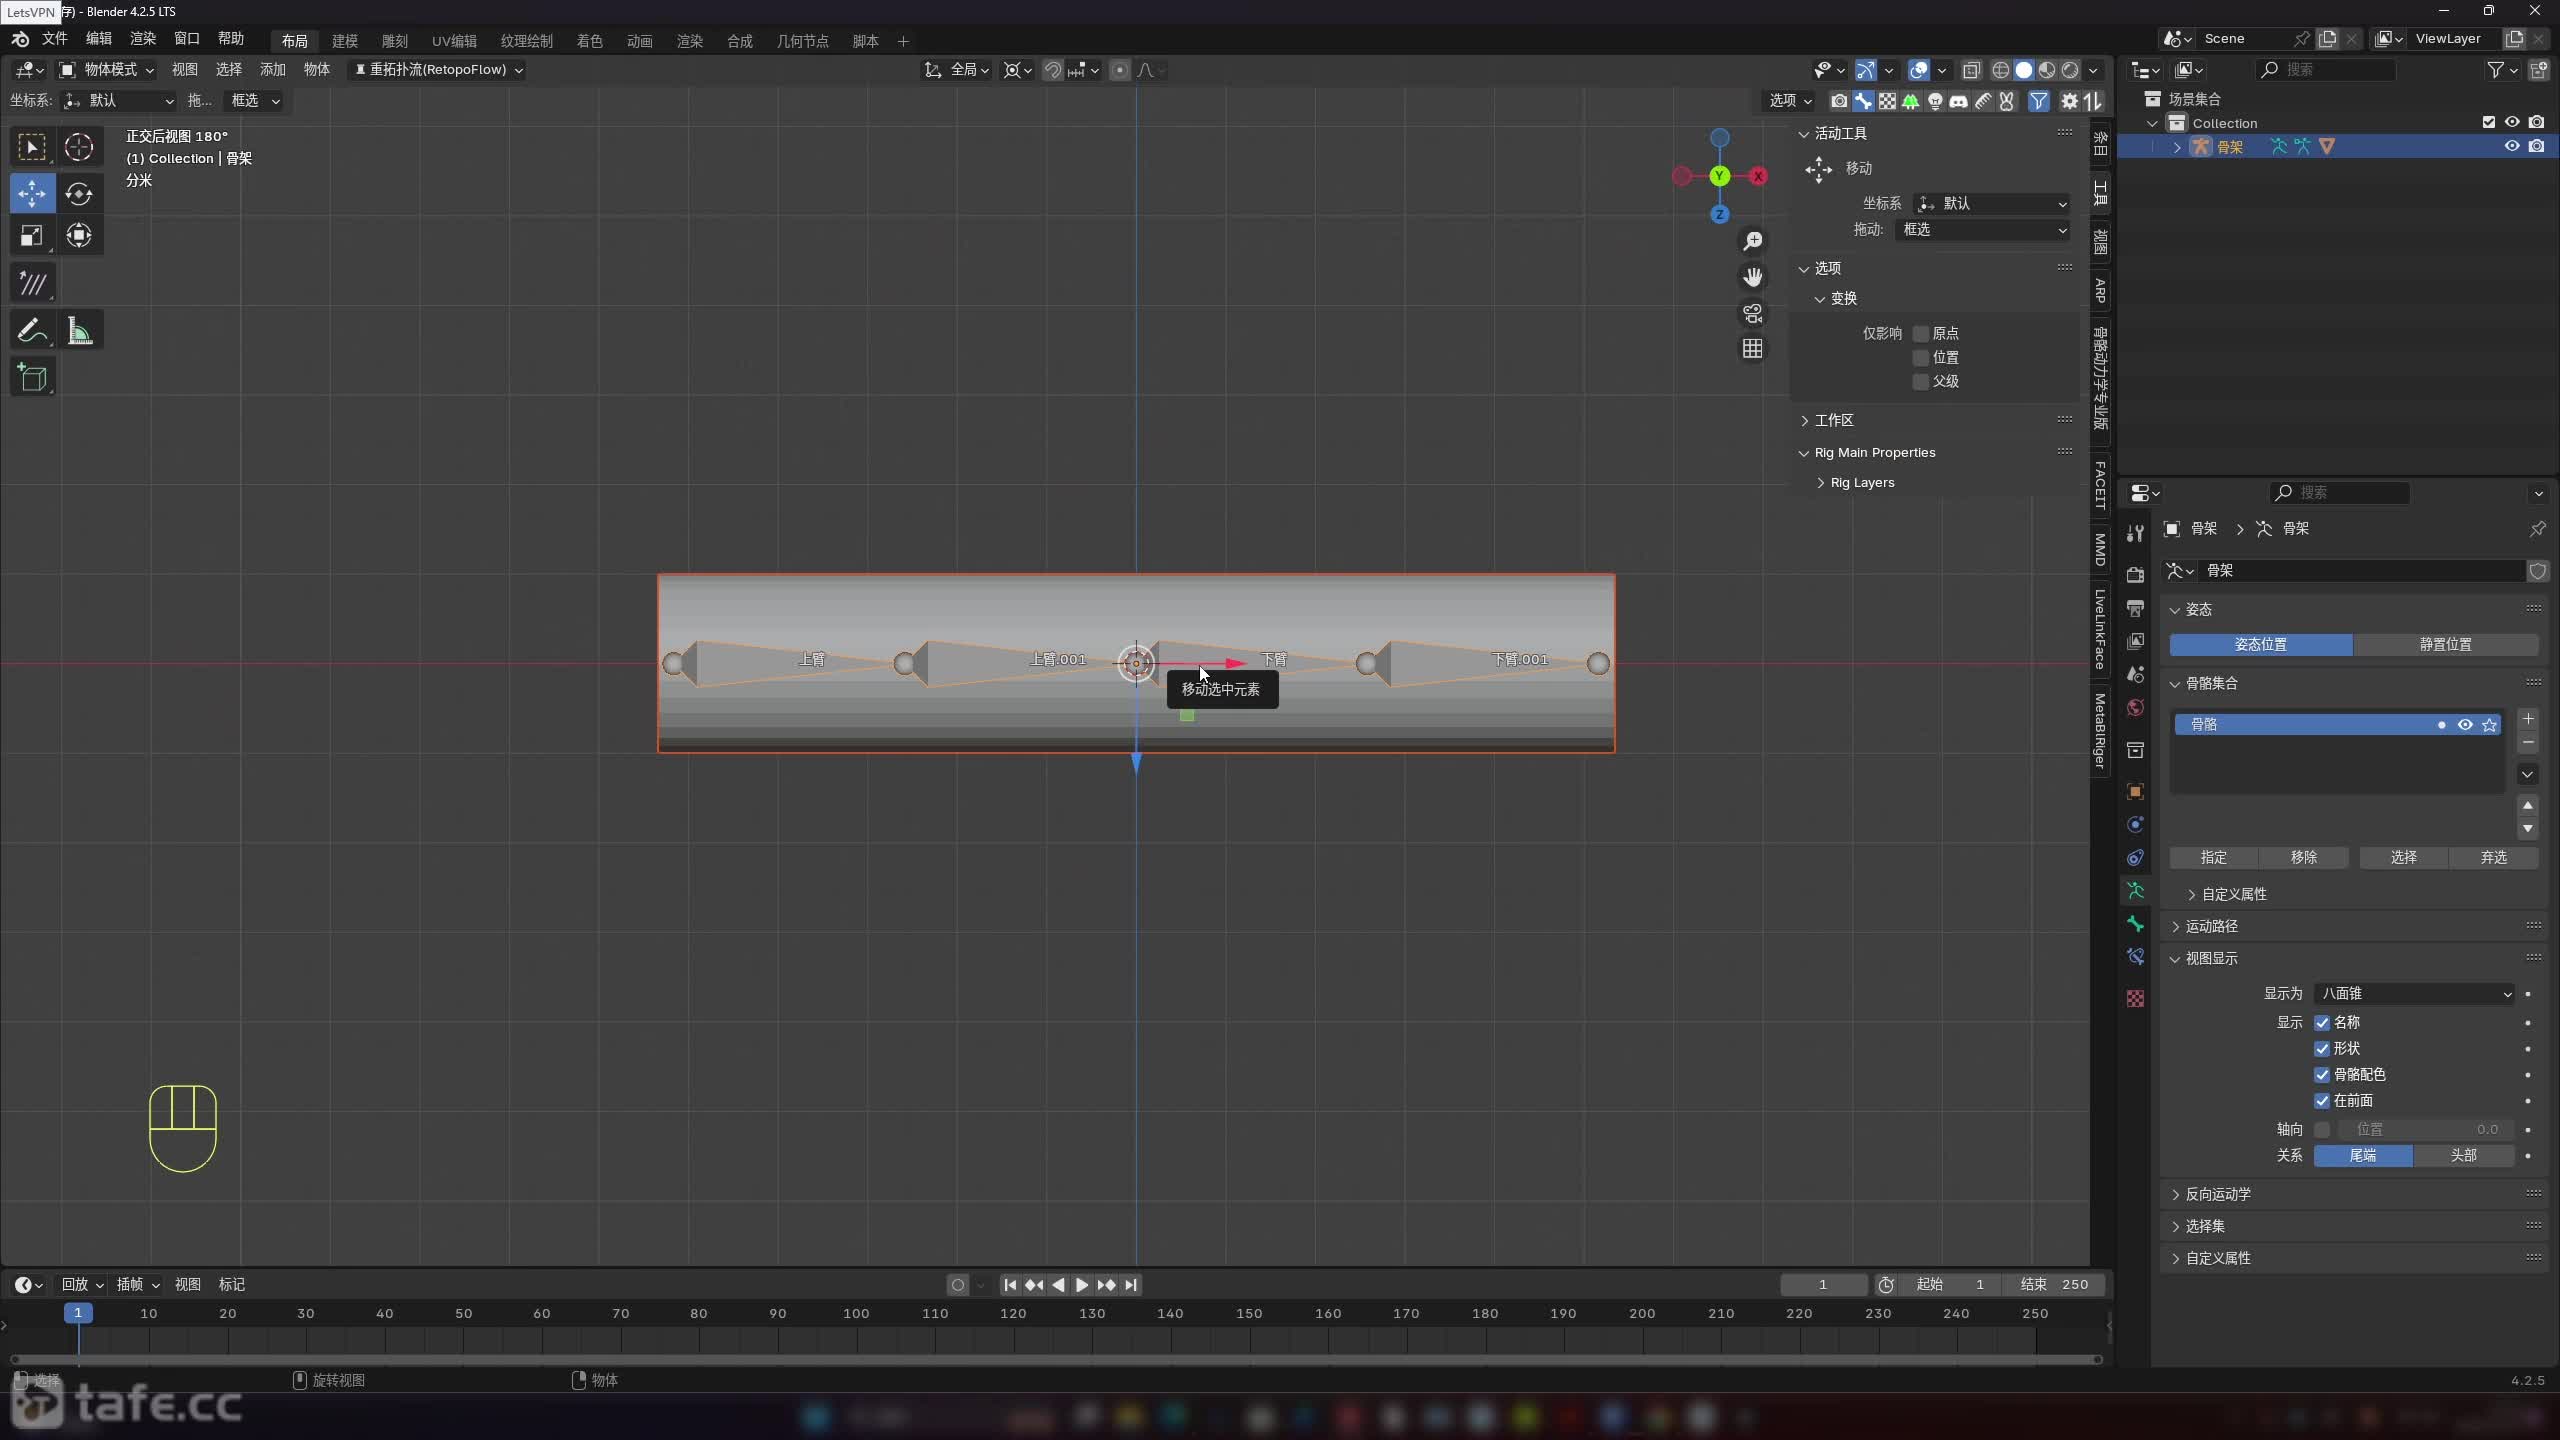The image size is (2560, 1440).
Task: Activate the Measure tool
Action: click(79, 331)
